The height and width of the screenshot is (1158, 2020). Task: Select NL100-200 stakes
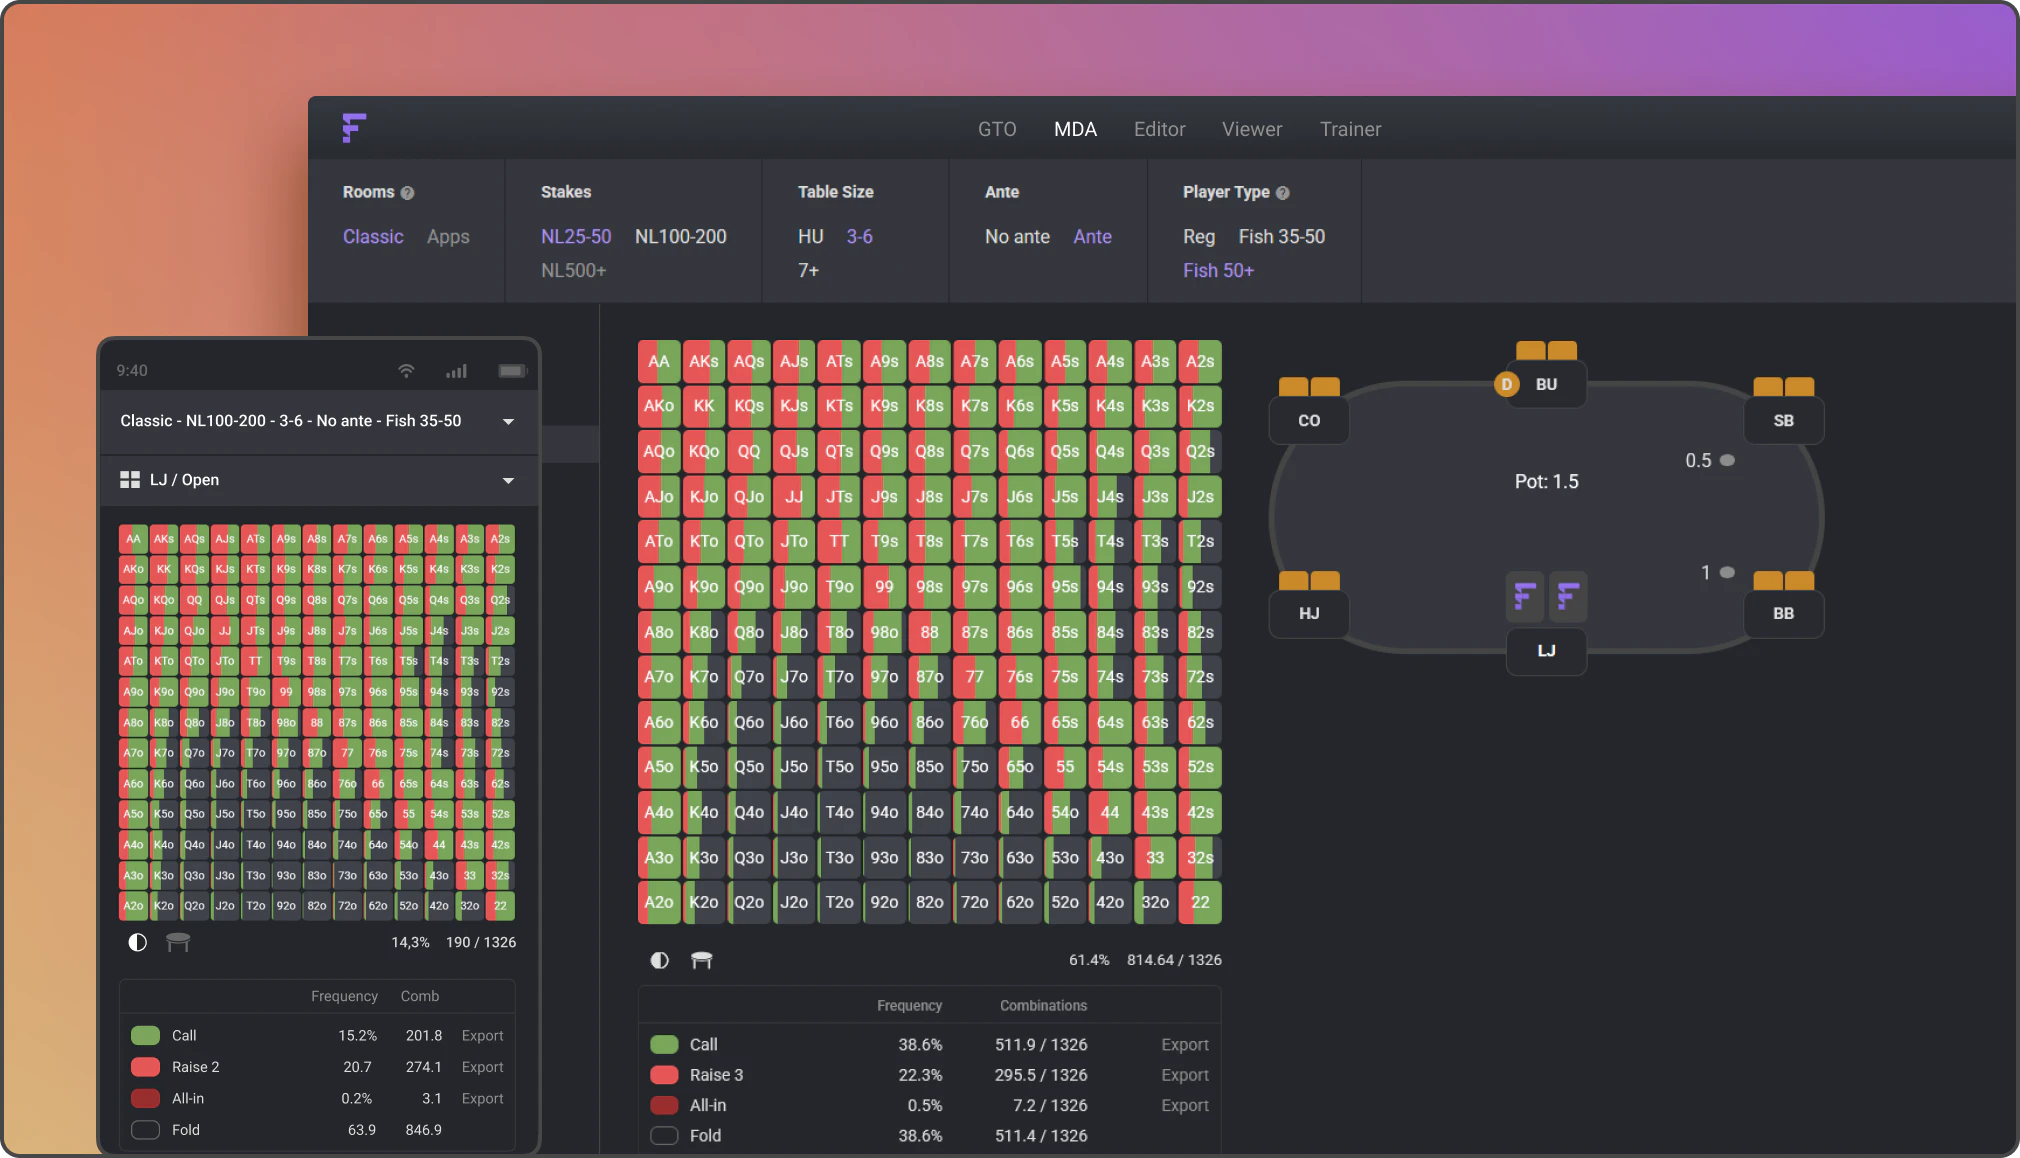681,237
